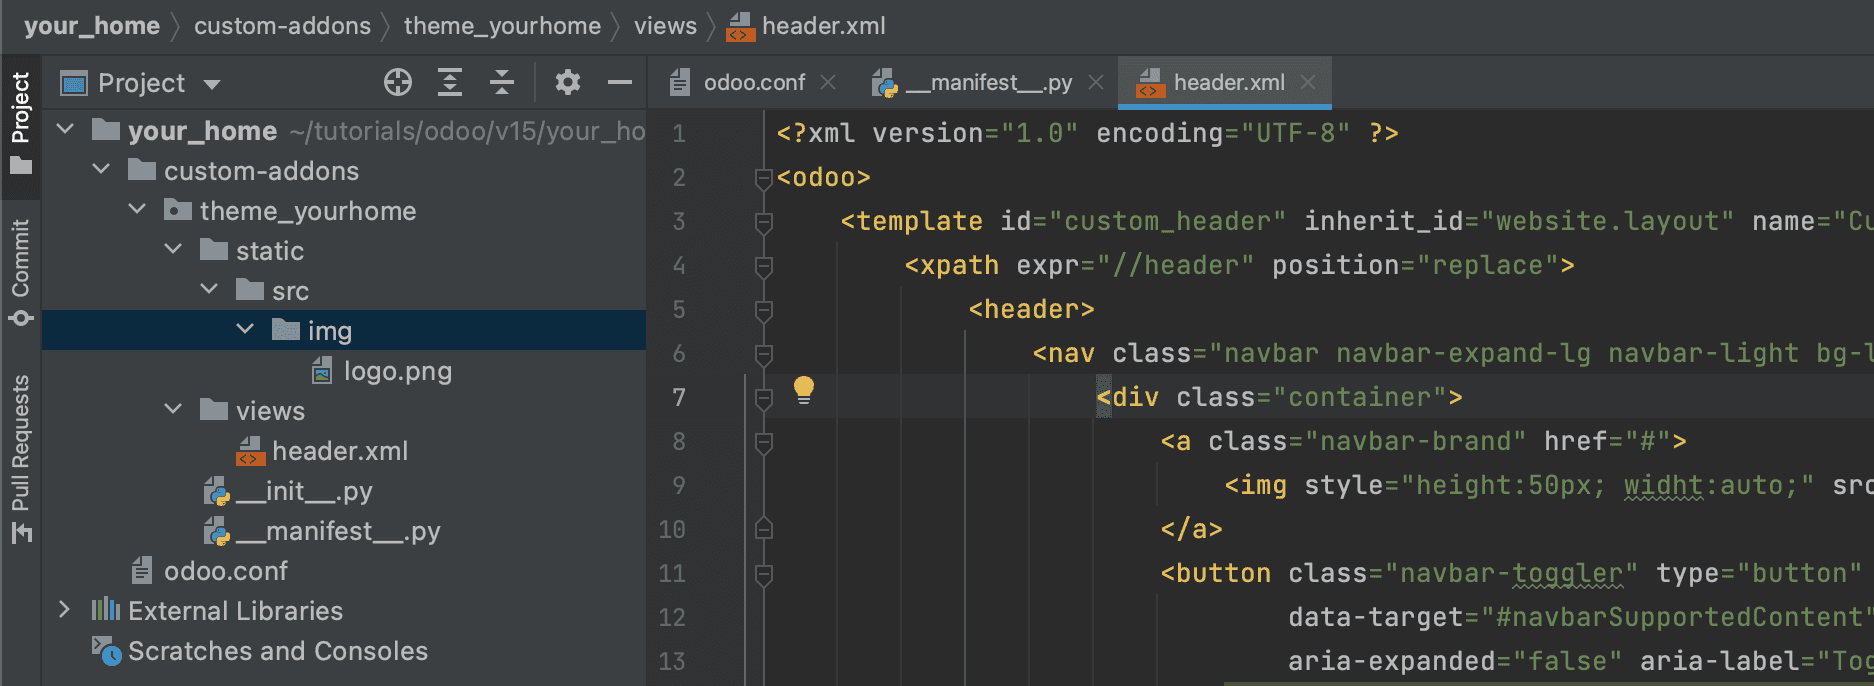Open the Project view dropdown
This screenshot has width=1874, height=686.
tap(212, 84)
